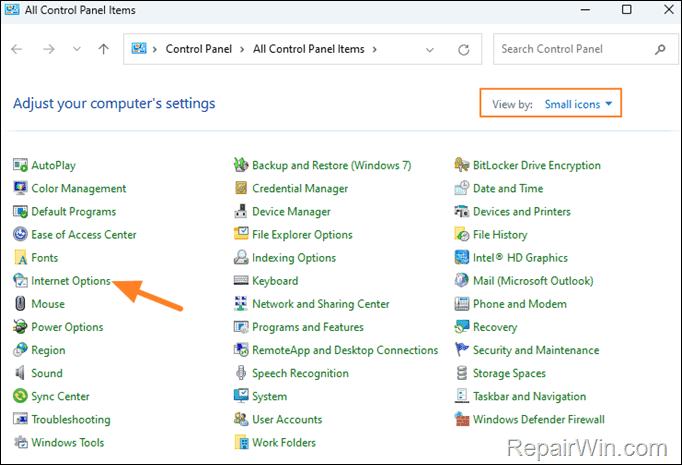Click the window title bar Control Panel icon
682x465 pixels.
pyautogui.click(x=12, y=10)
